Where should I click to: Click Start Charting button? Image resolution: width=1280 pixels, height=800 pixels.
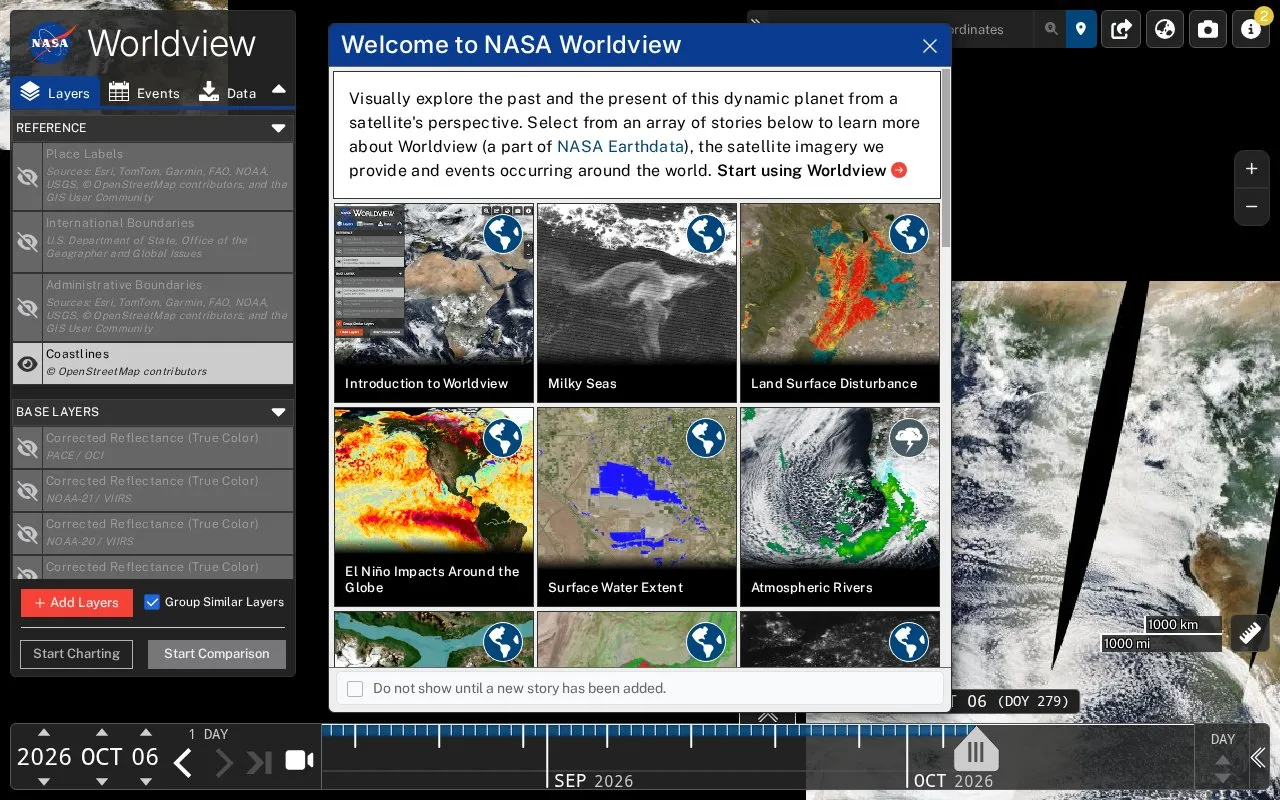click(x=76, y=654)
